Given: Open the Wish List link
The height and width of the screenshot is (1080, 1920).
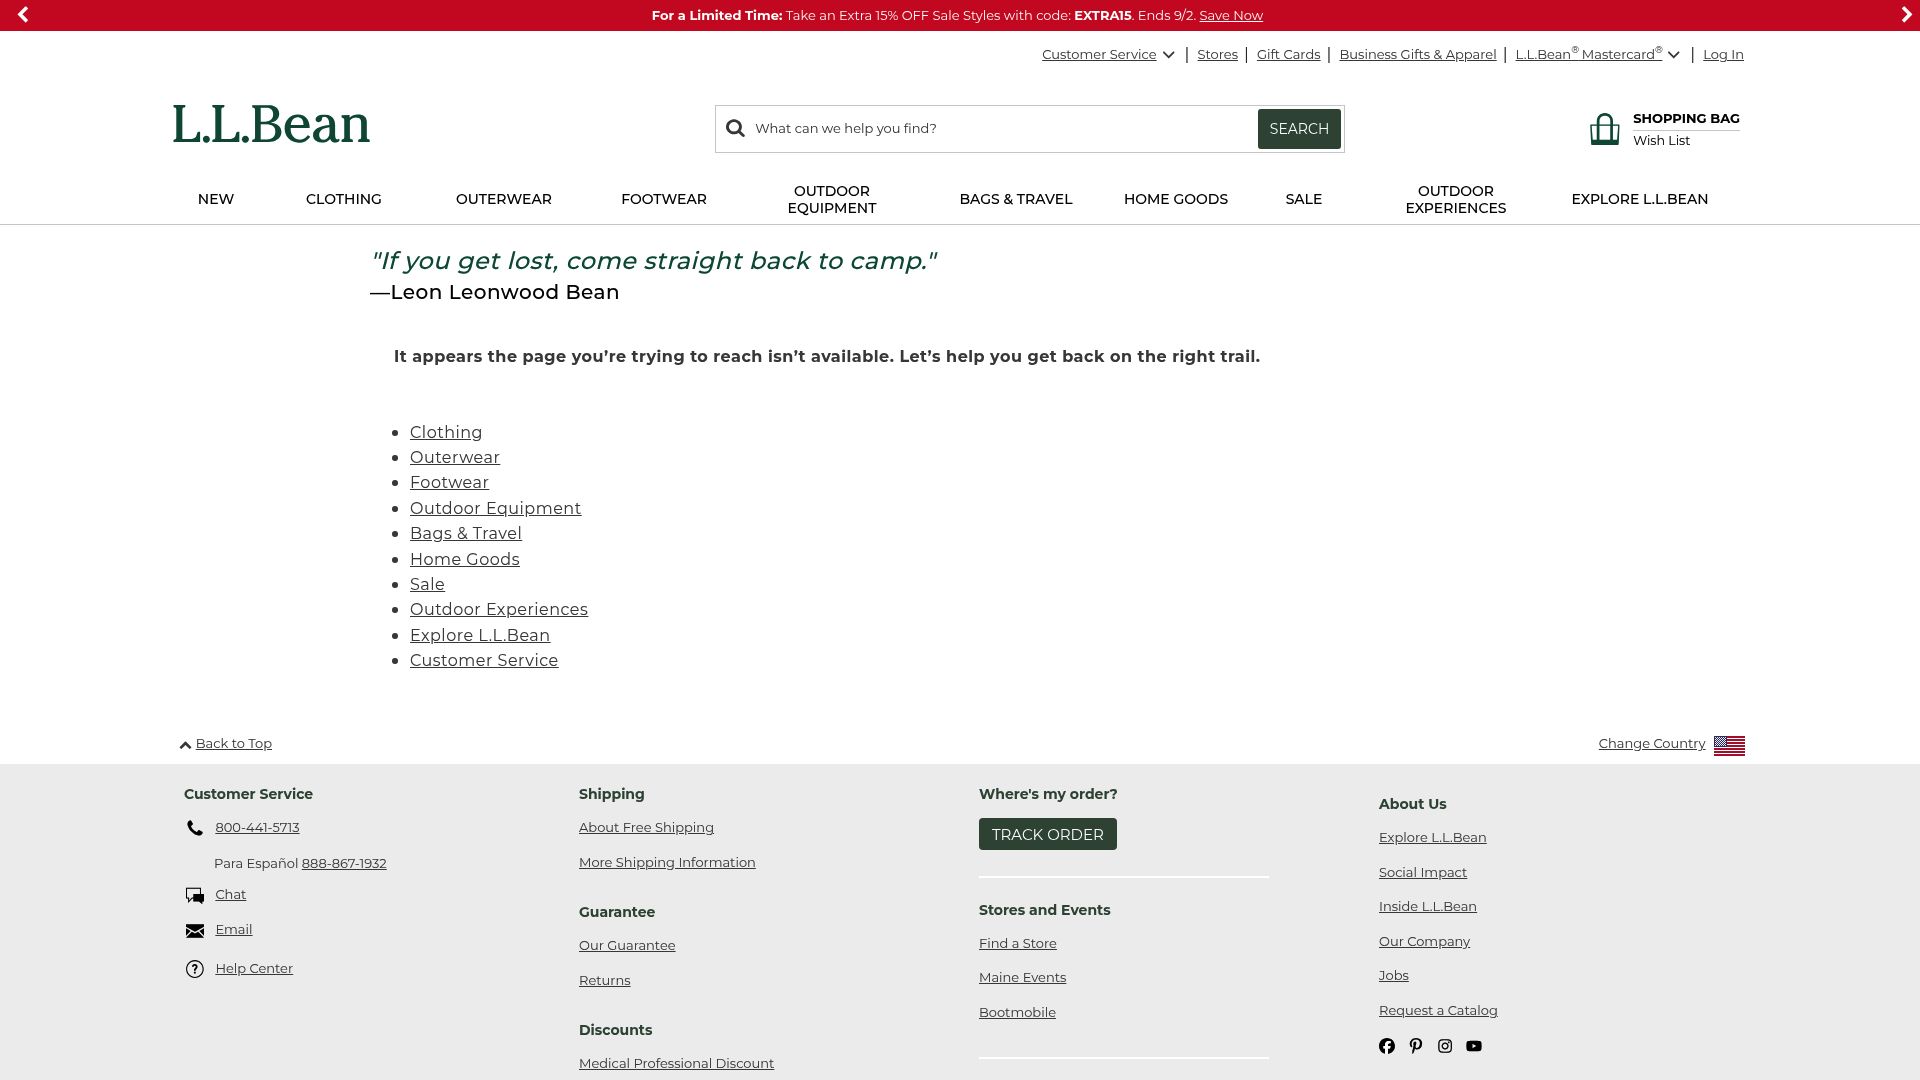Looking at the screenshot, I should point(1661,141).
